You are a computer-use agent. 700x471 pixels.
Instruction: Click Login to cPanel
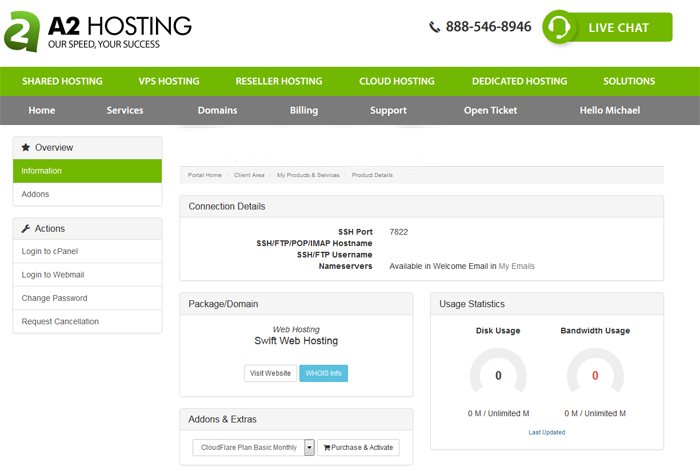pos(88,251)
